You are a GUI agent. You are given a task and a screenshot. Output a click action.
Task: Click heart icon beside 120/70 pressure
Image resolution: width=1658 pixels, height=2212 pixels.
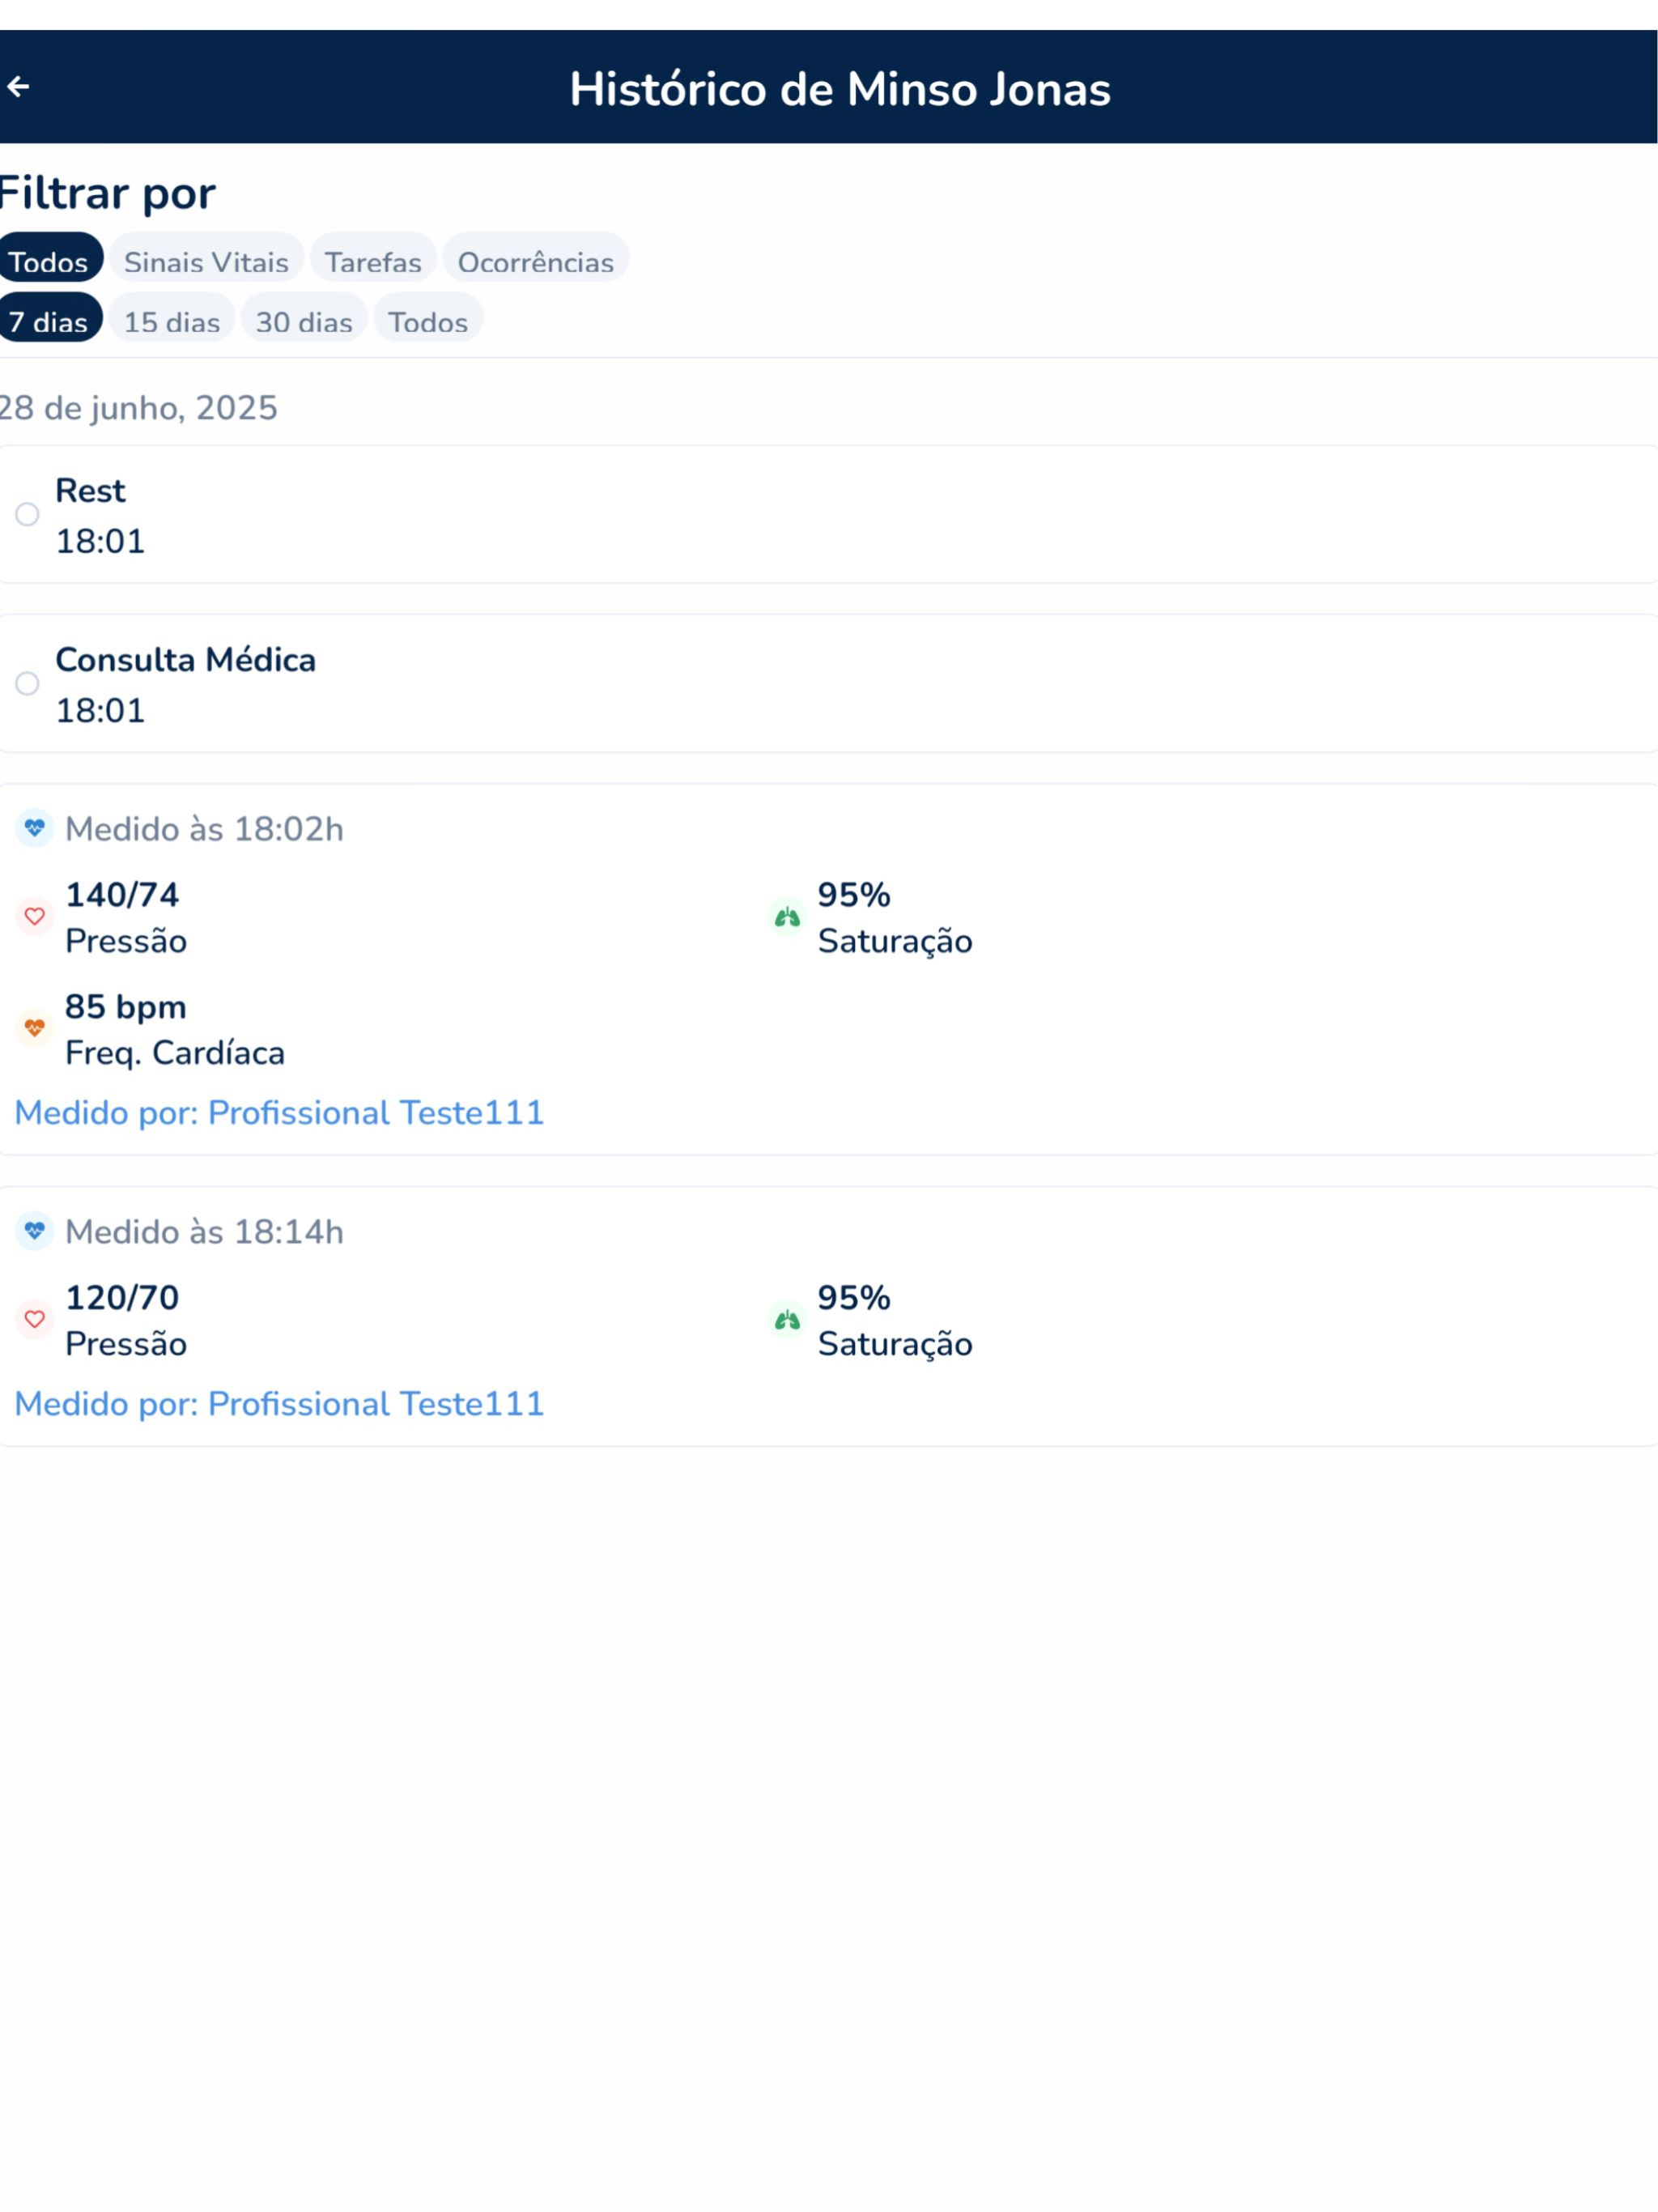tap(35, 1319)
